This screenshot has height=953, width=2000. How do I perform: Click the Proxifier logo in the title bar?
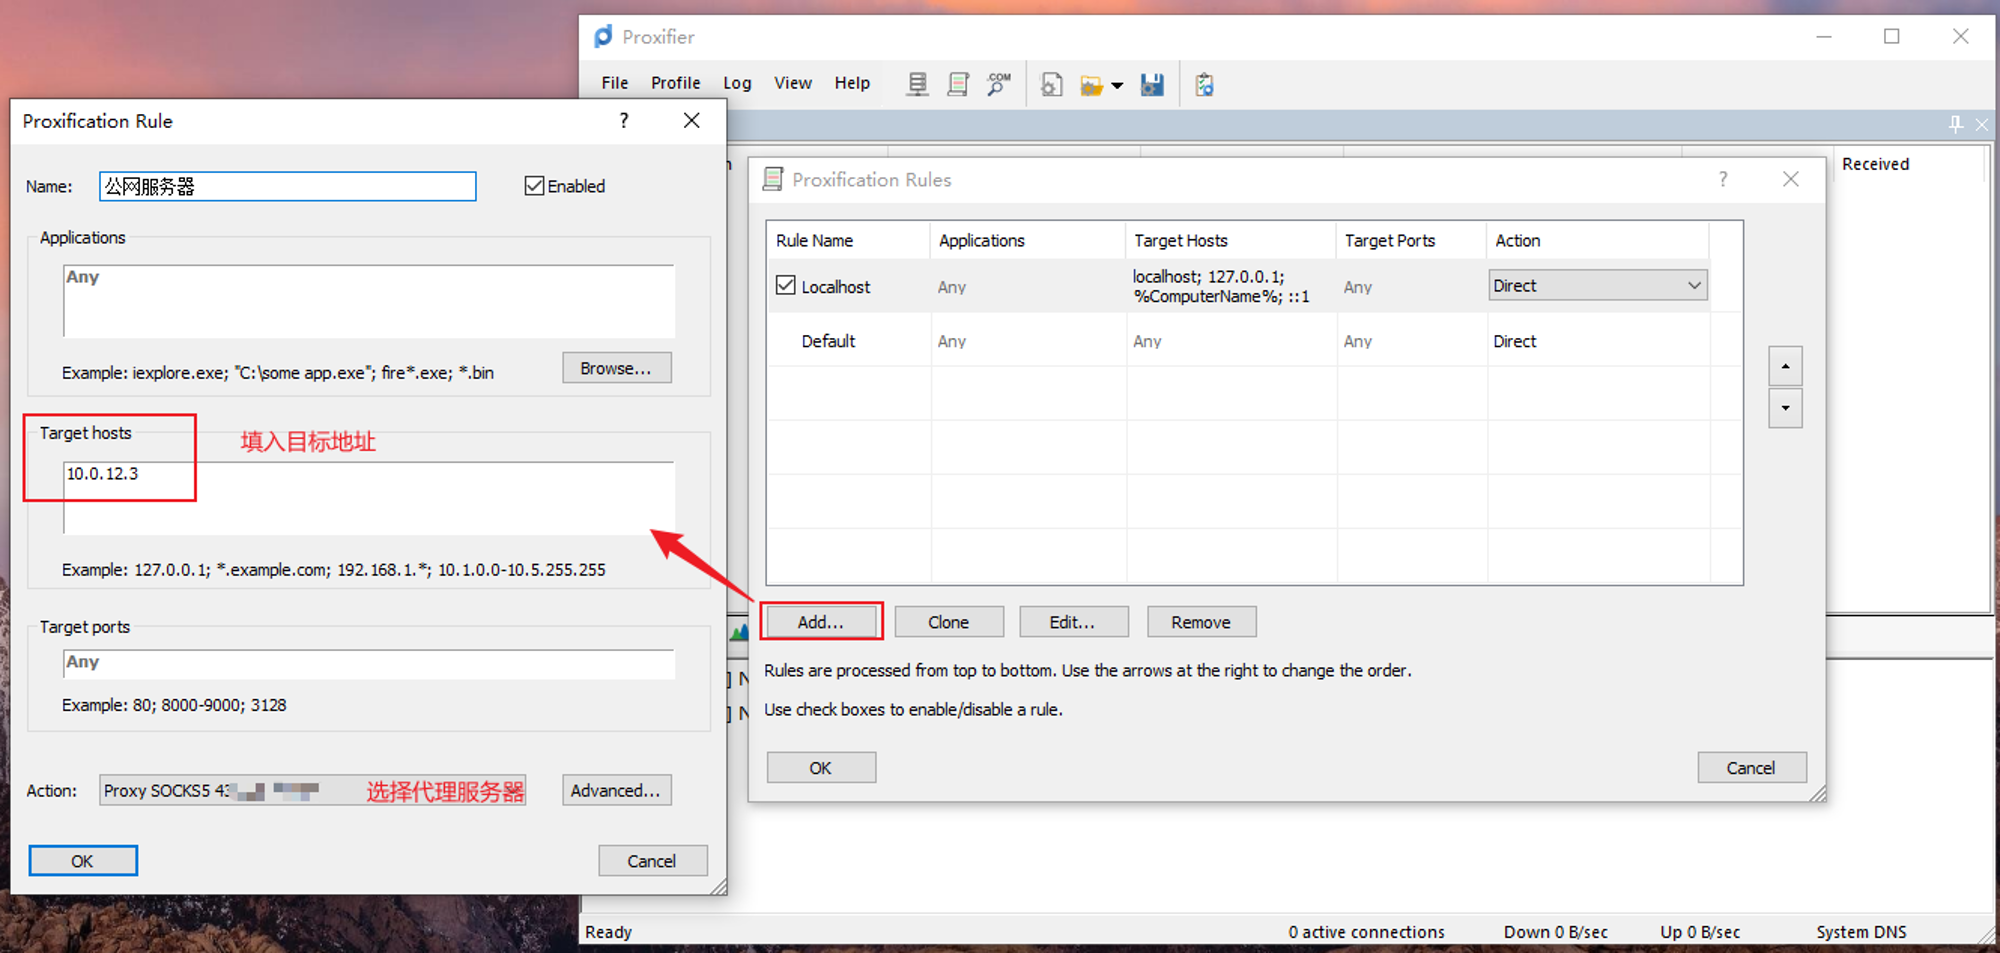click(603, 37)
